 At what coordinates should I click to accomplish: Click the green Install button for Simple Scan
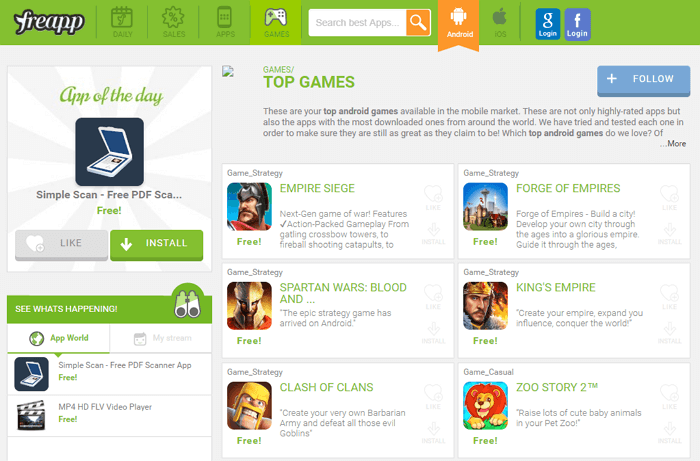[x=157, y=244]
